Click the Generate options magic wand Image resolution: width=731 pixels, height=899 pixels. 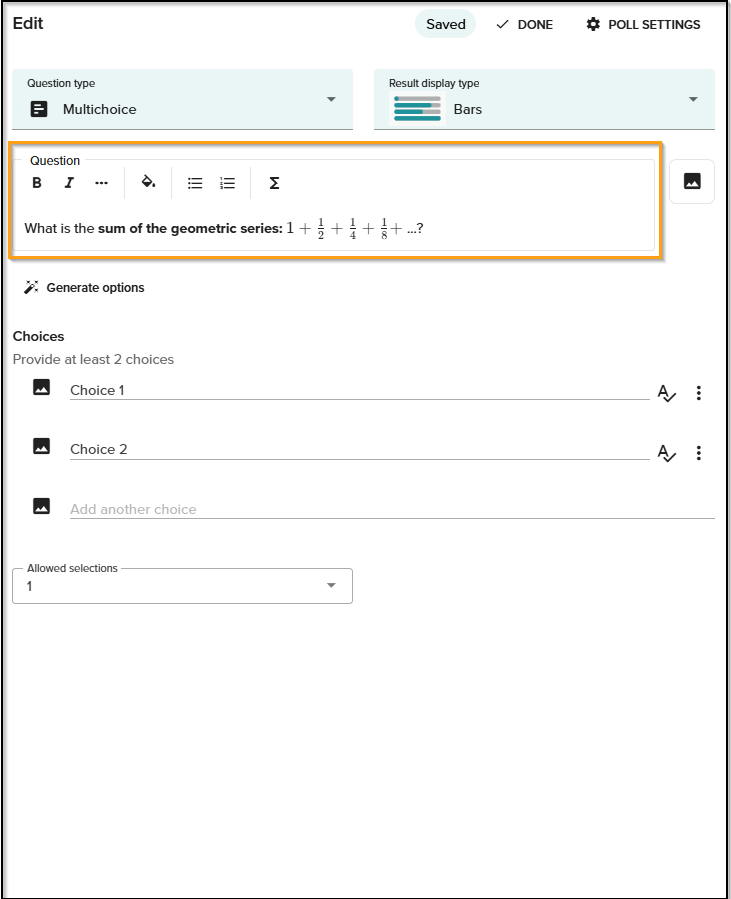(84, 287)
